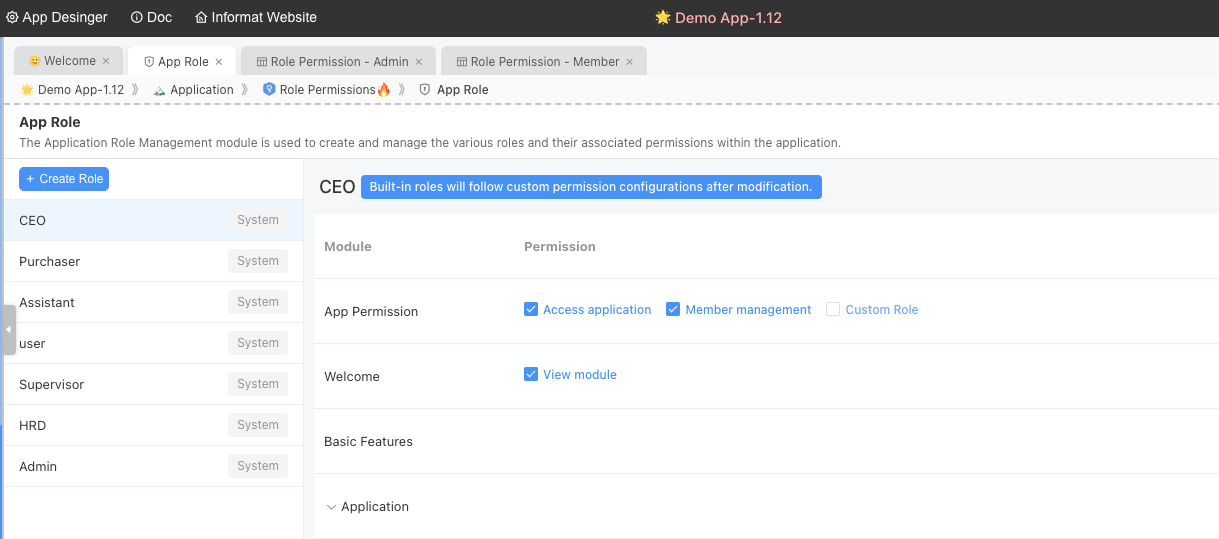Viewport: 1219px width, 539px height.
Task: Enable the Custom Role checkbox
Action: point(833,310)
